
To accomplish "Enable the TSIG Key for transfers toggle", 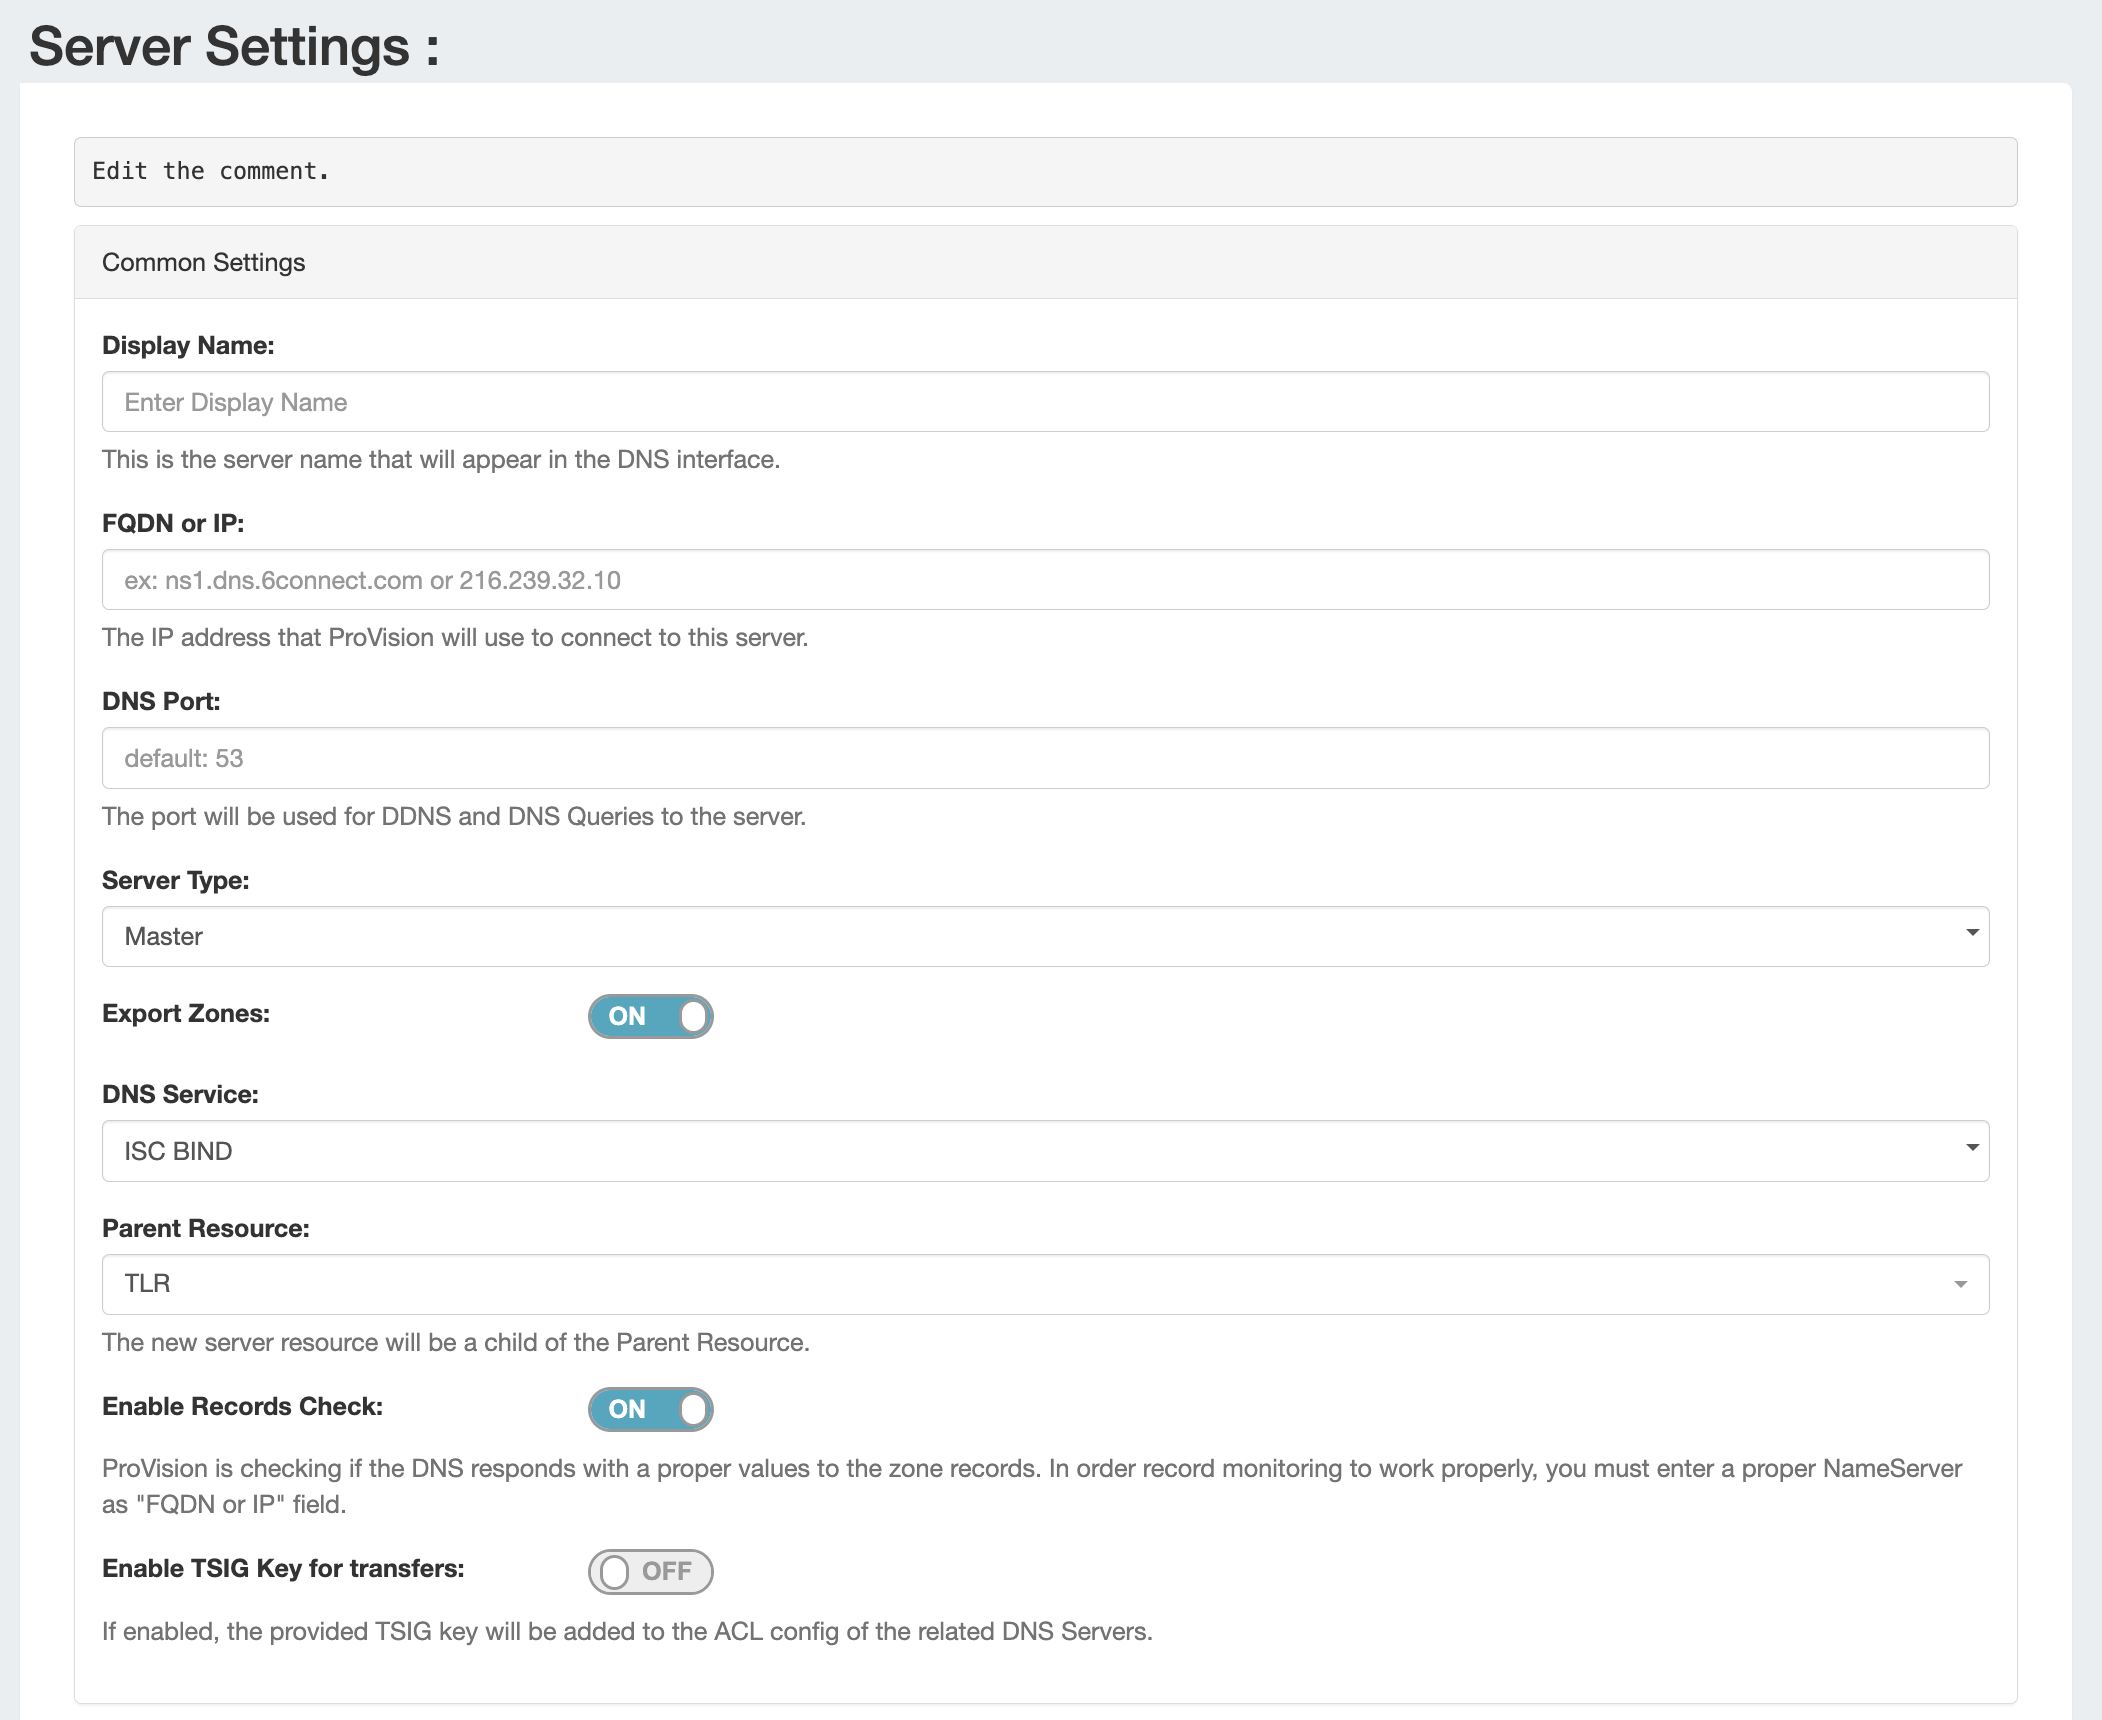I will 650,1571.
